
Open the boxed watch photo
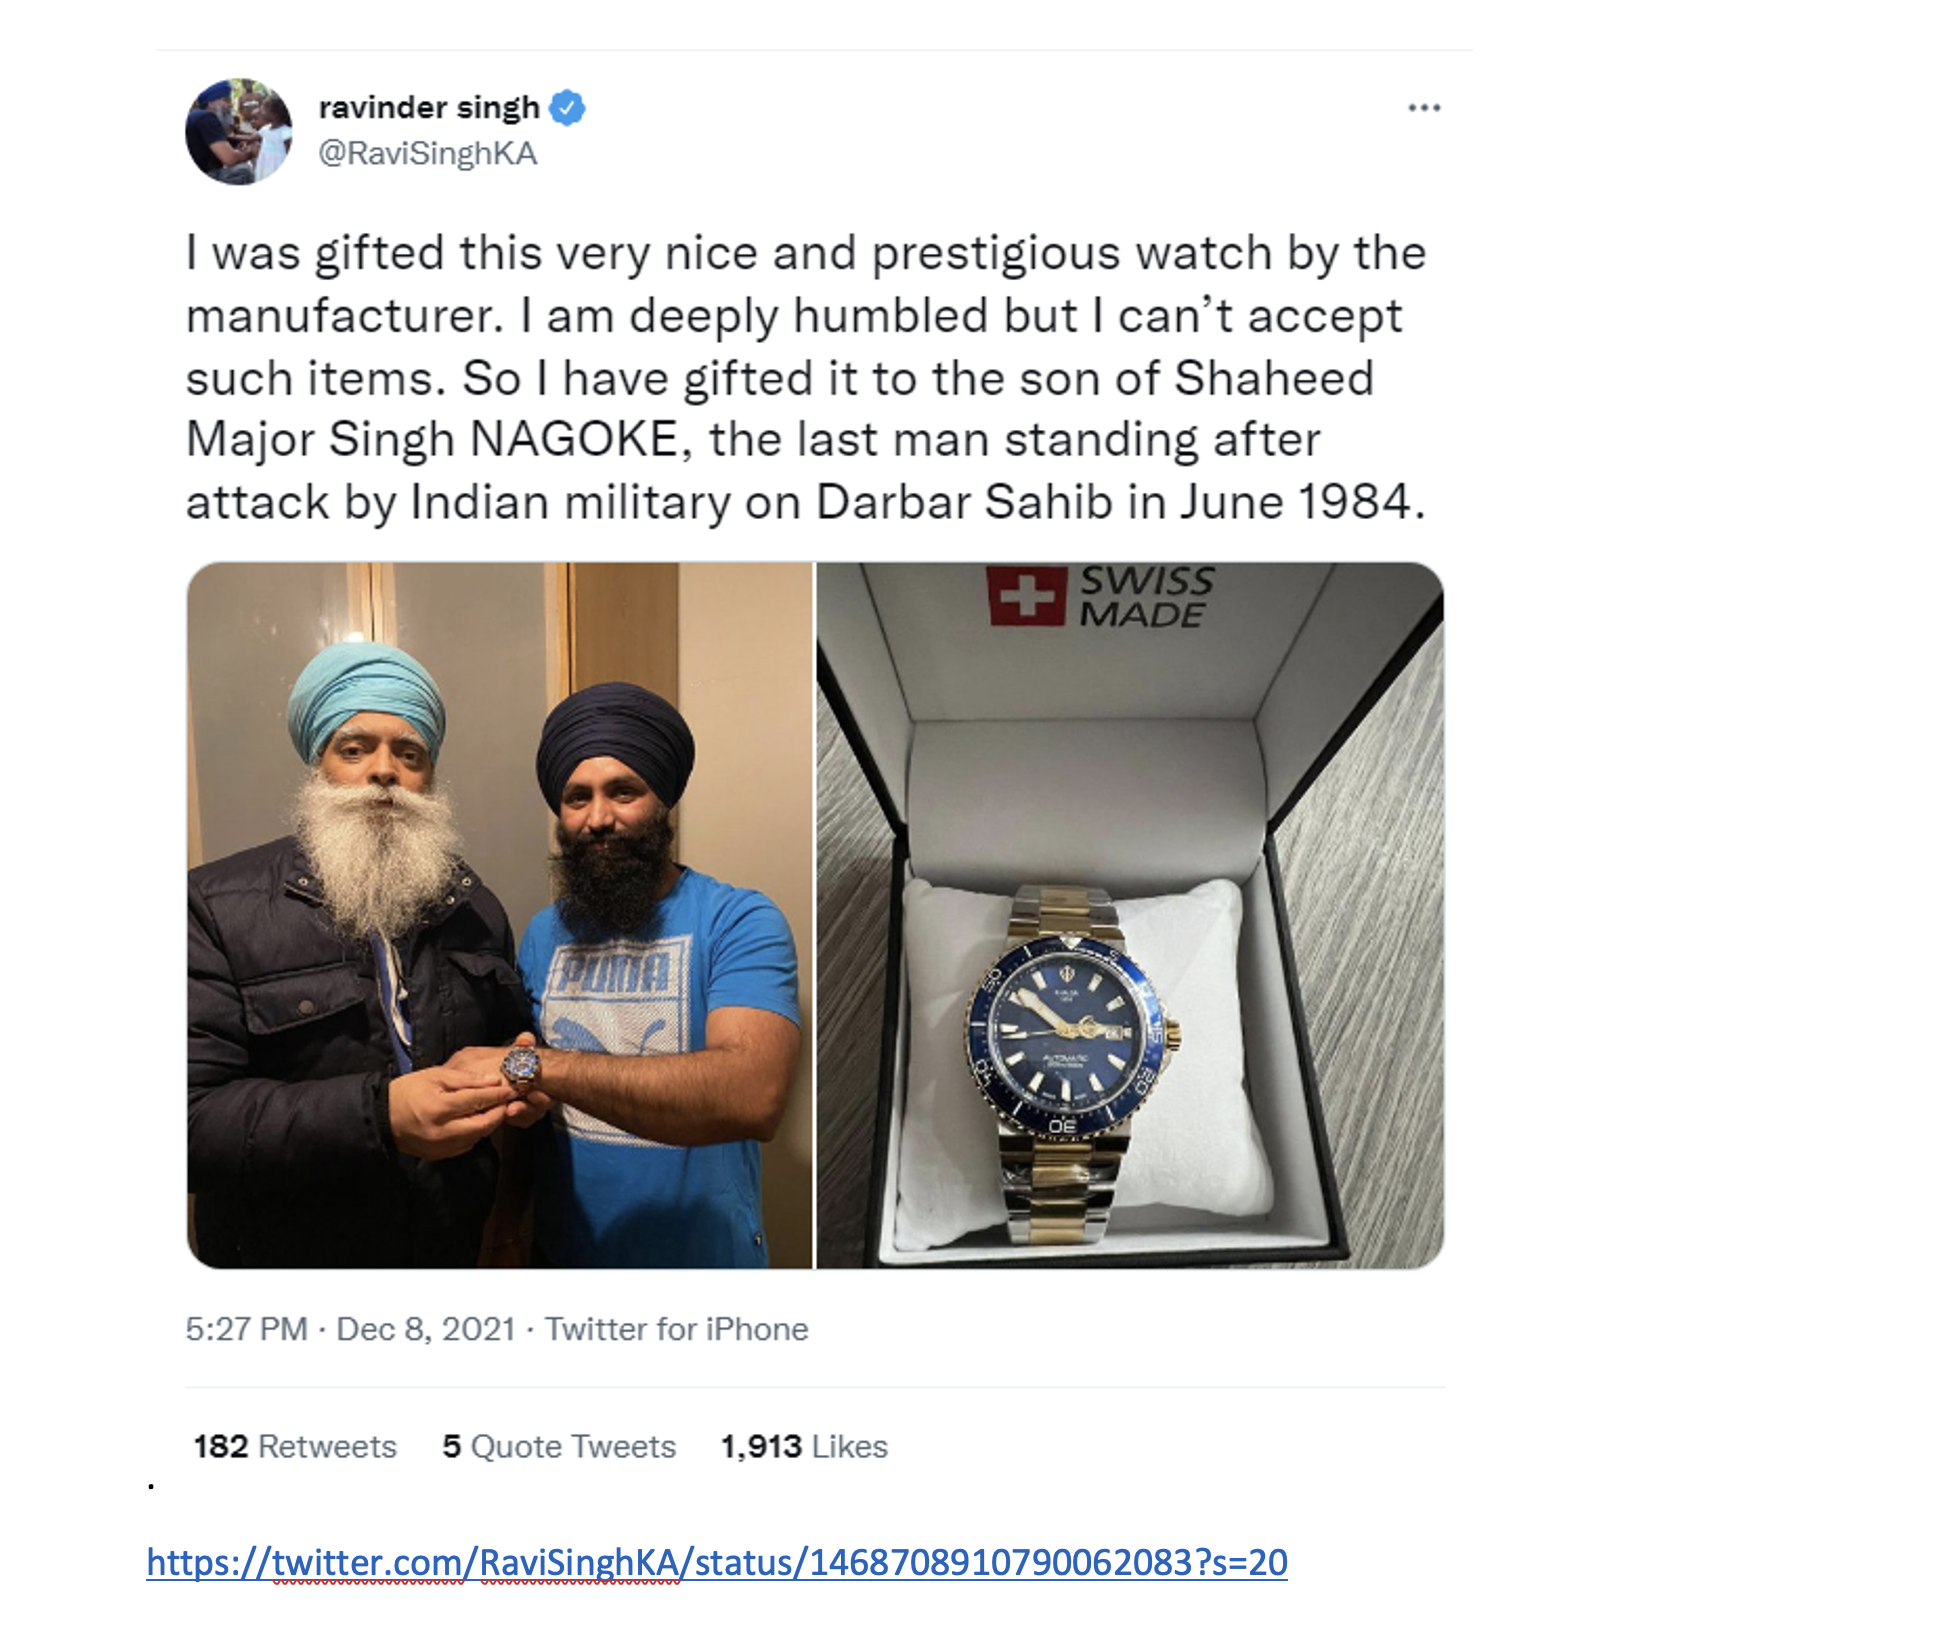pyautogui.click(x=1130, y=915)
